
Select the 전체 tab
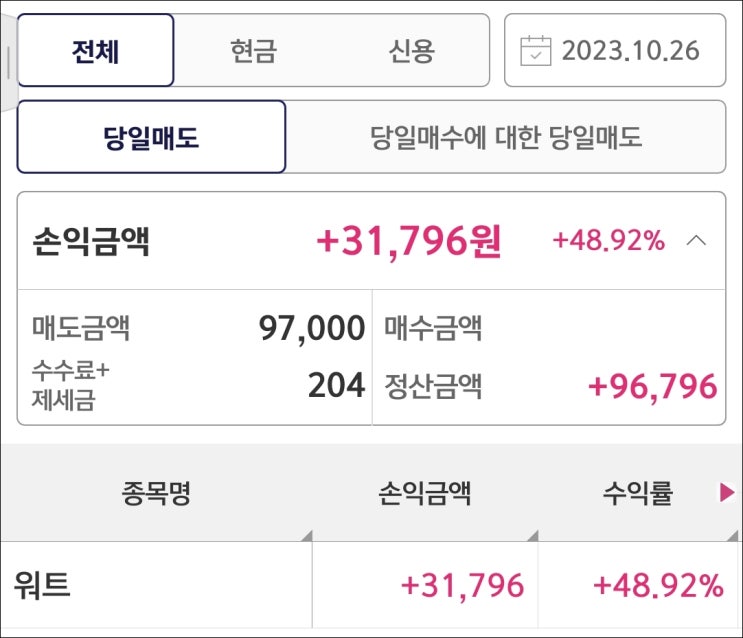[96, 50]
